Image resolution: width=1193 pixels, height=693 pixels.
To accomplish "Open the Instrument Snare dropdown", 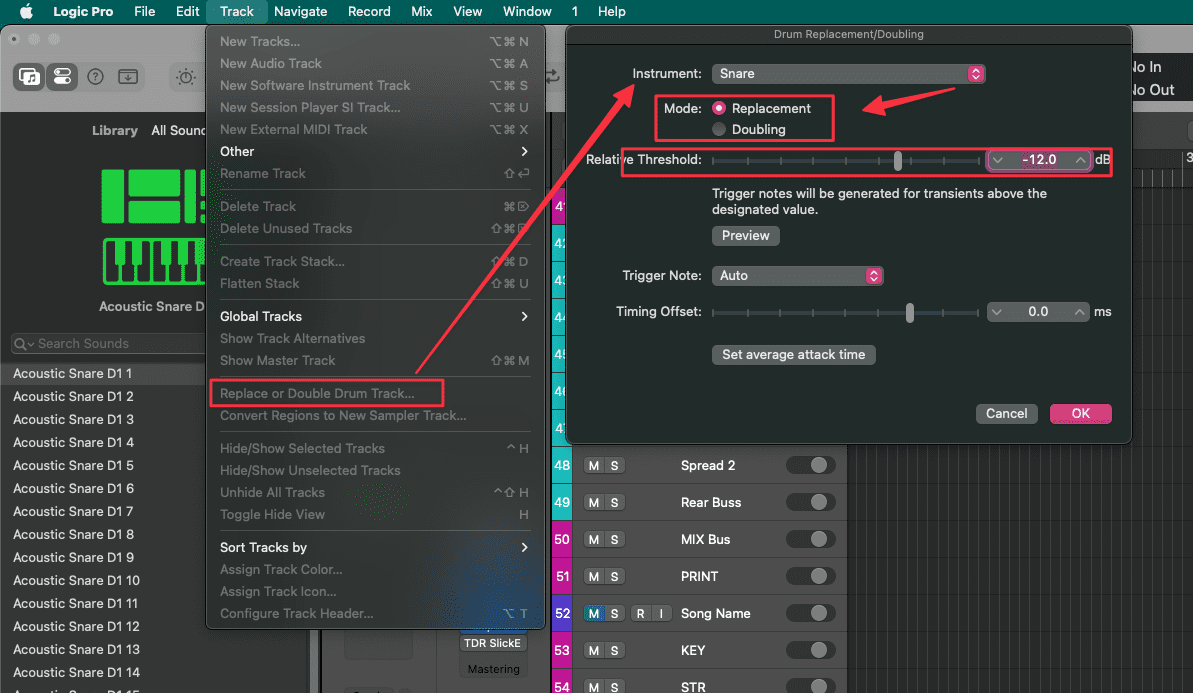I will point(848,74).
